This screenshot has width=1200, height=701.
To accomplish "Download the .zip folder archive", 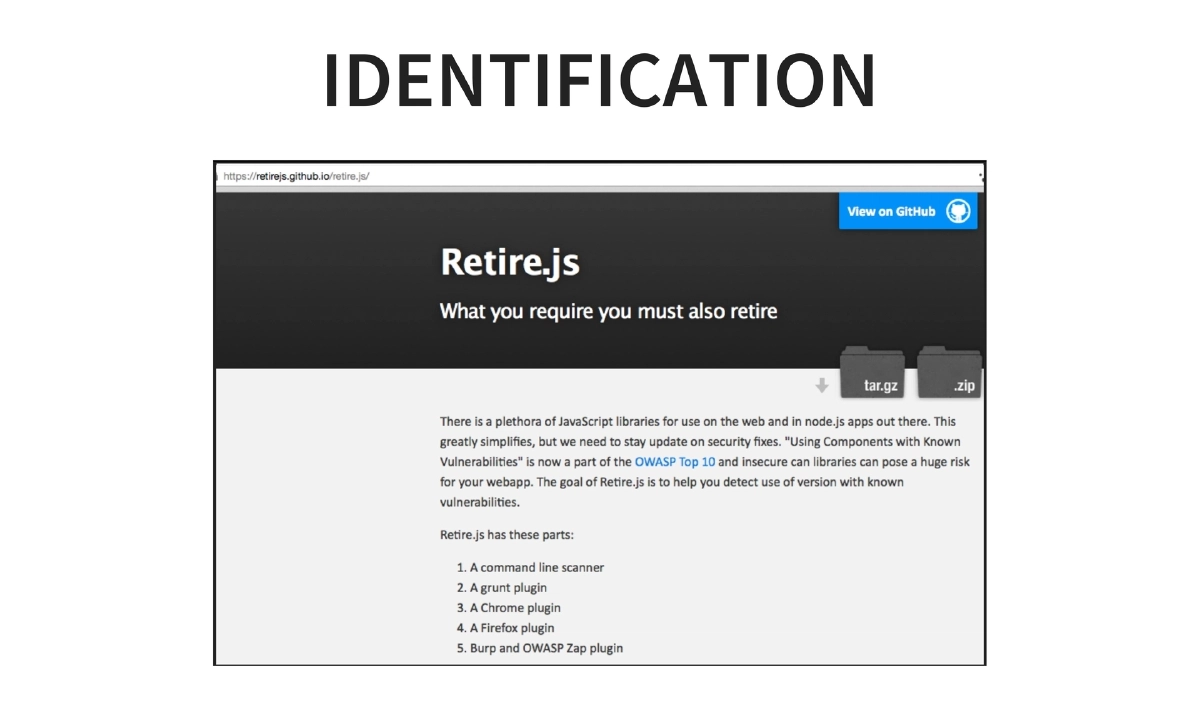I will pos(950,375).
